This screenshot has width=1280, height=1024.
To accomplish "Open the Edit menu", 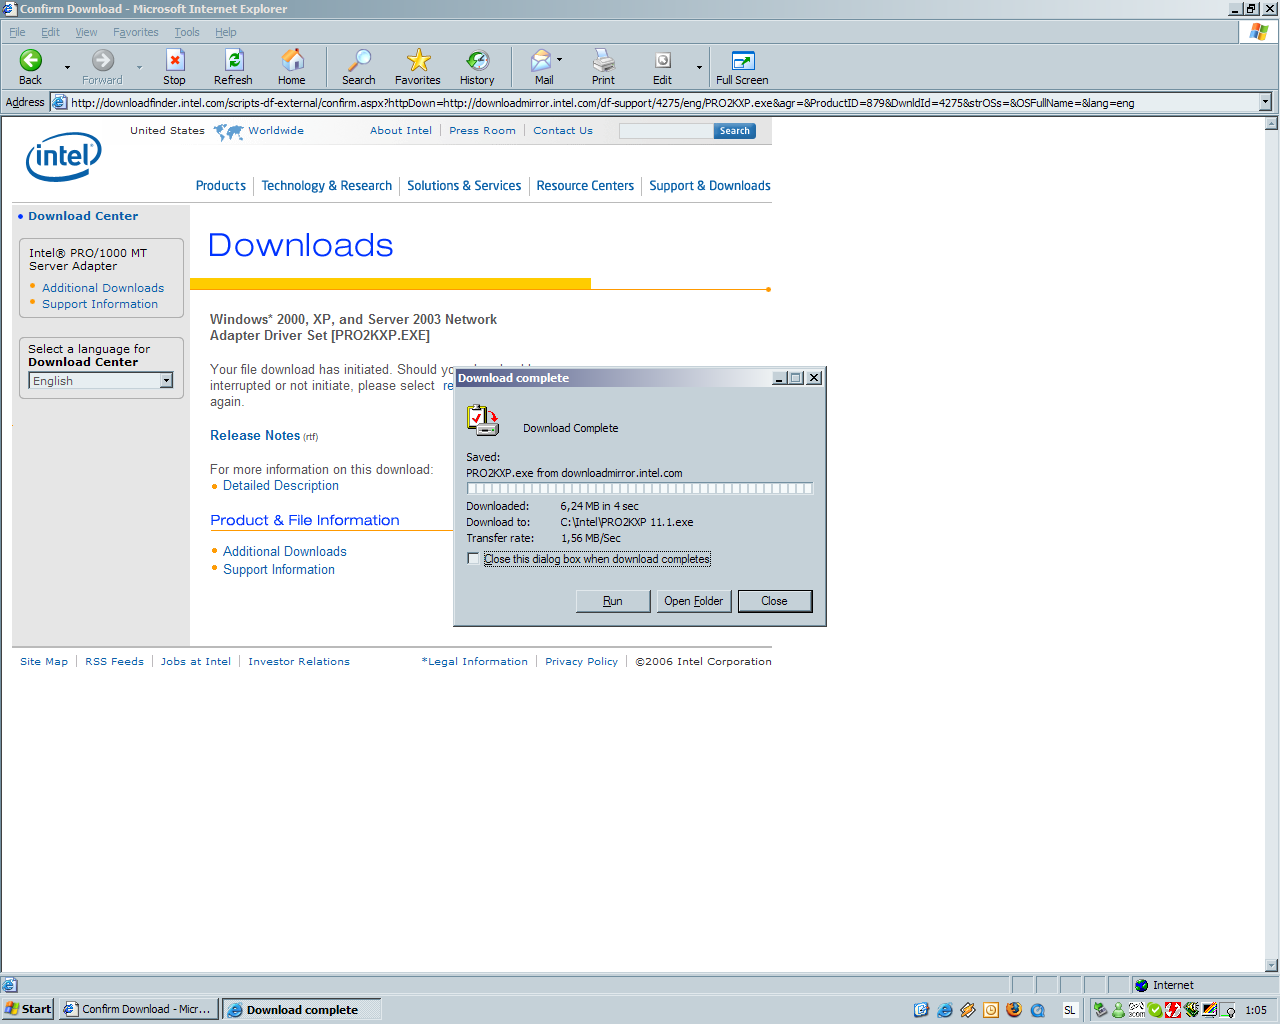I will (50, 32).
